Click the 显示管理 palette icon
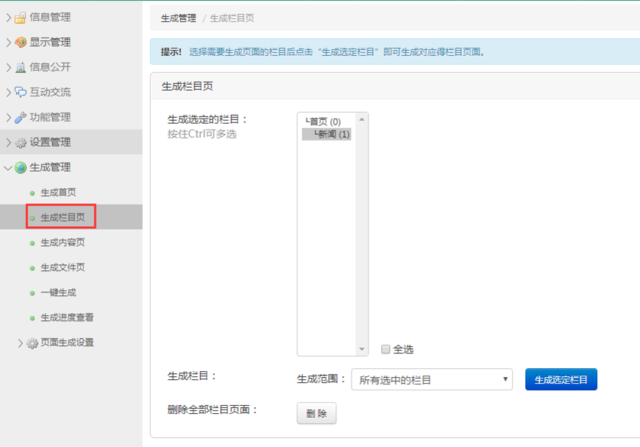Screen dimensions: 640x447 20,42
